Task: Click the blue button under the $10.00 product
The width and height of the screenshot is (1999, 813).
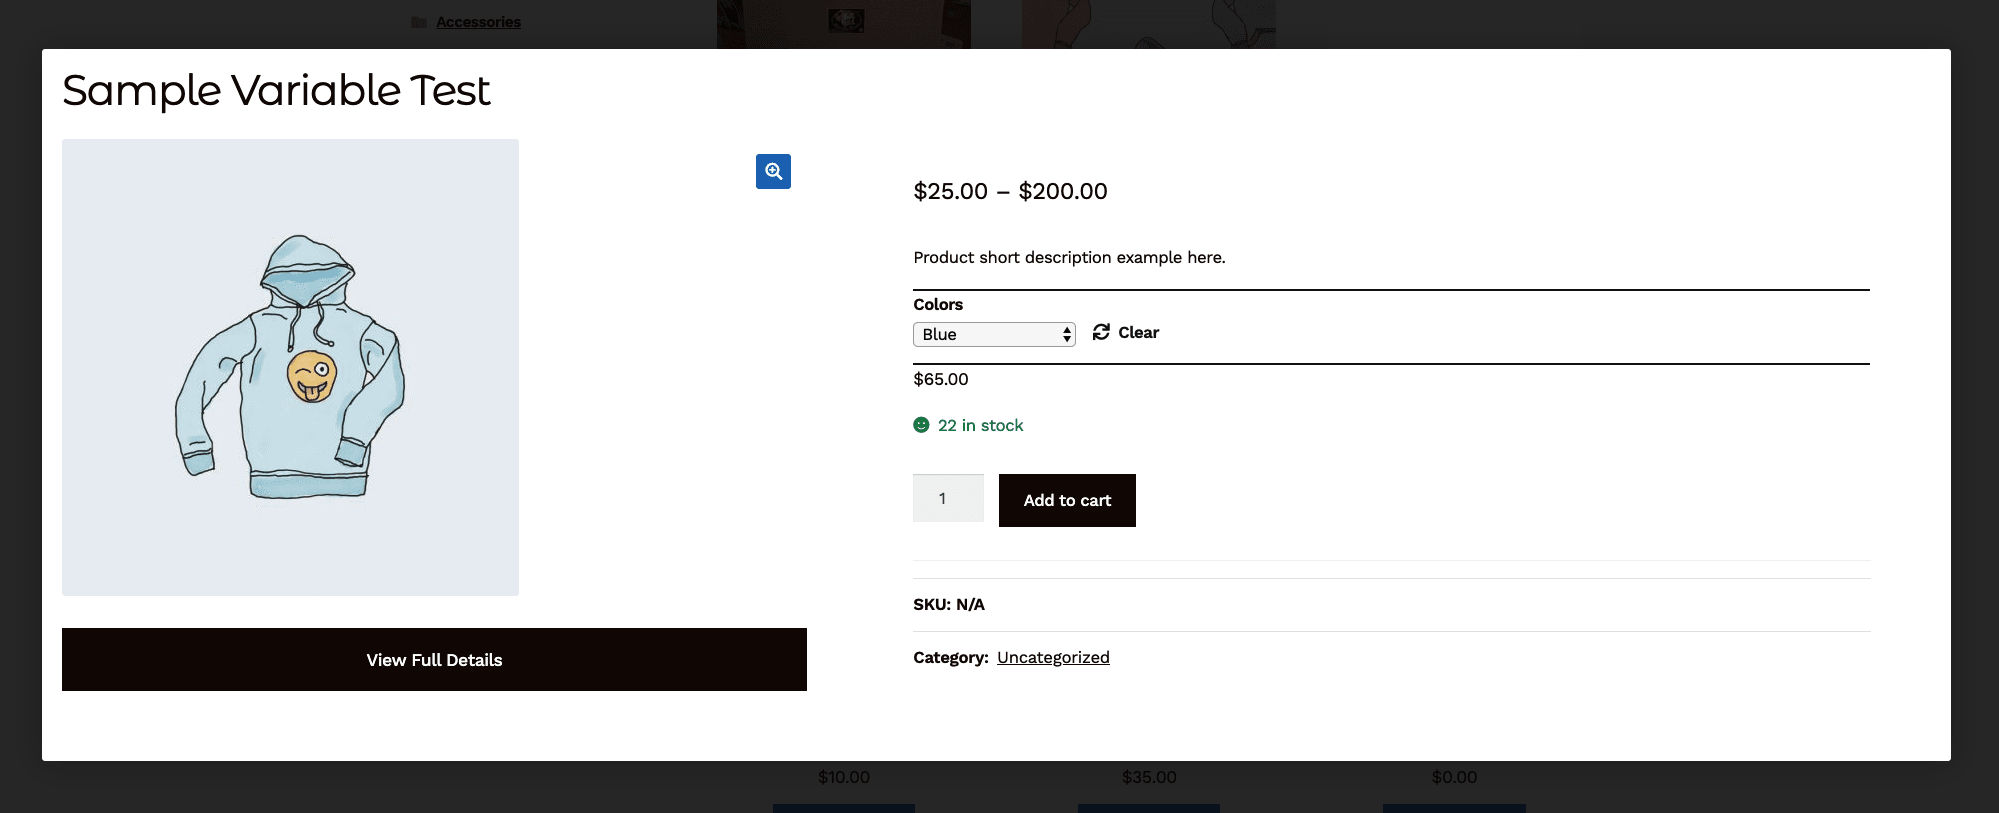Action: 843,809
